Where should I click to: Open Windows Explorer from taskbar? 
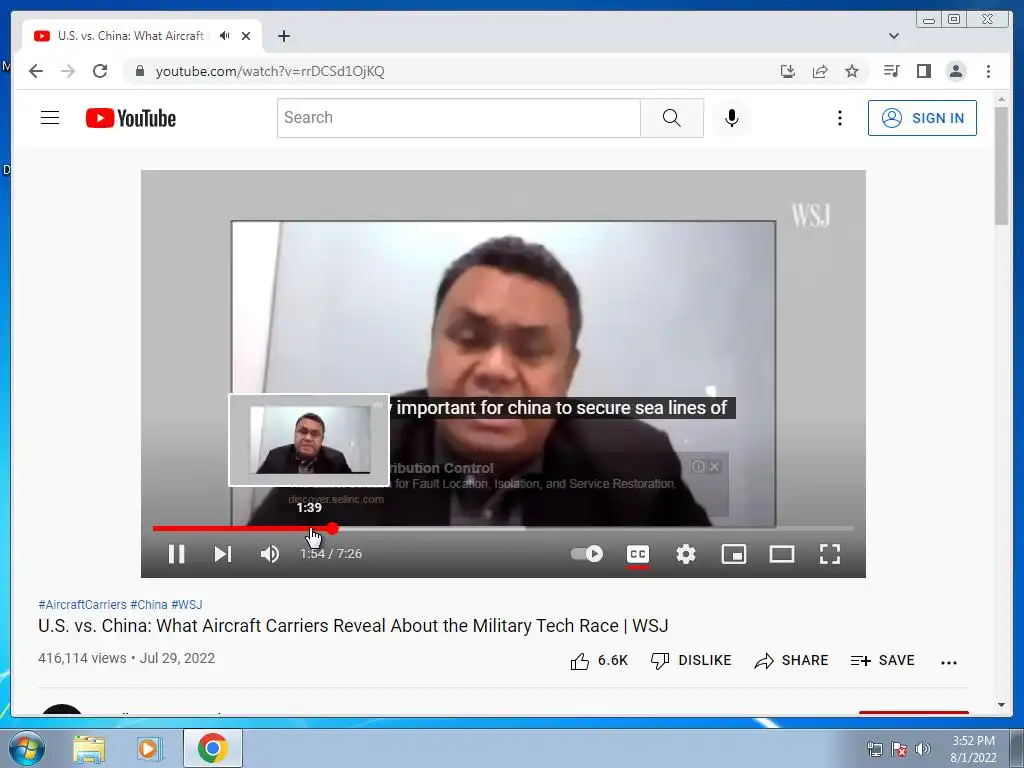coord(89,749)
